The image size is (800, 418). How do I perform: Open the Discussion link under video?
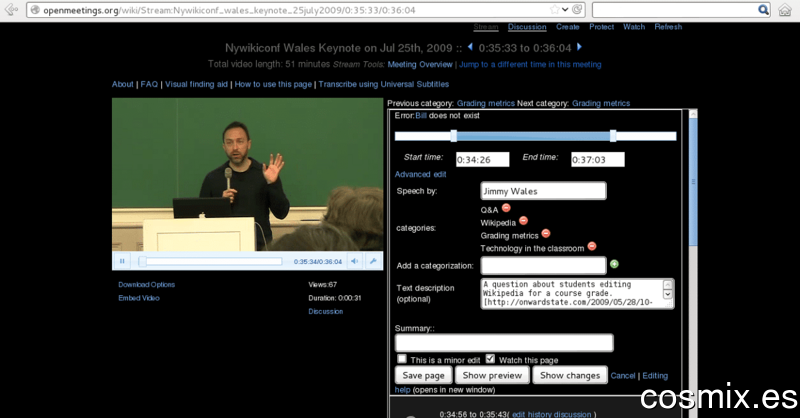326,311
